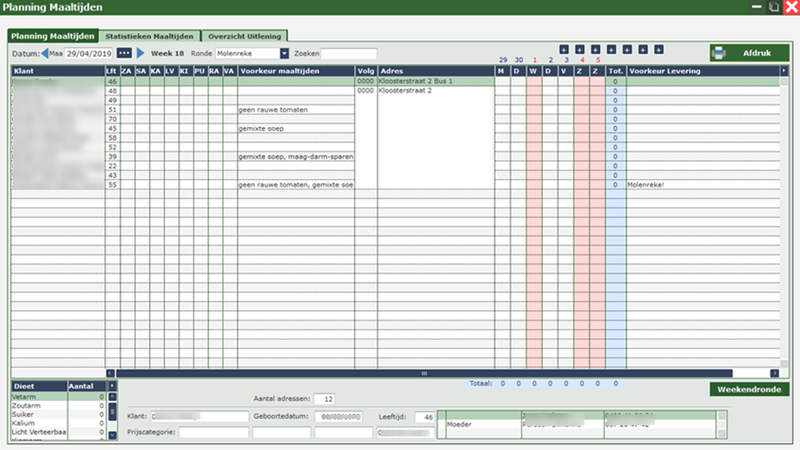This screenshot has width=800, height=450.
Task: Switch to Statistieken Maaltijden tab
Action: pyautogui.click(x=150, y=36)
